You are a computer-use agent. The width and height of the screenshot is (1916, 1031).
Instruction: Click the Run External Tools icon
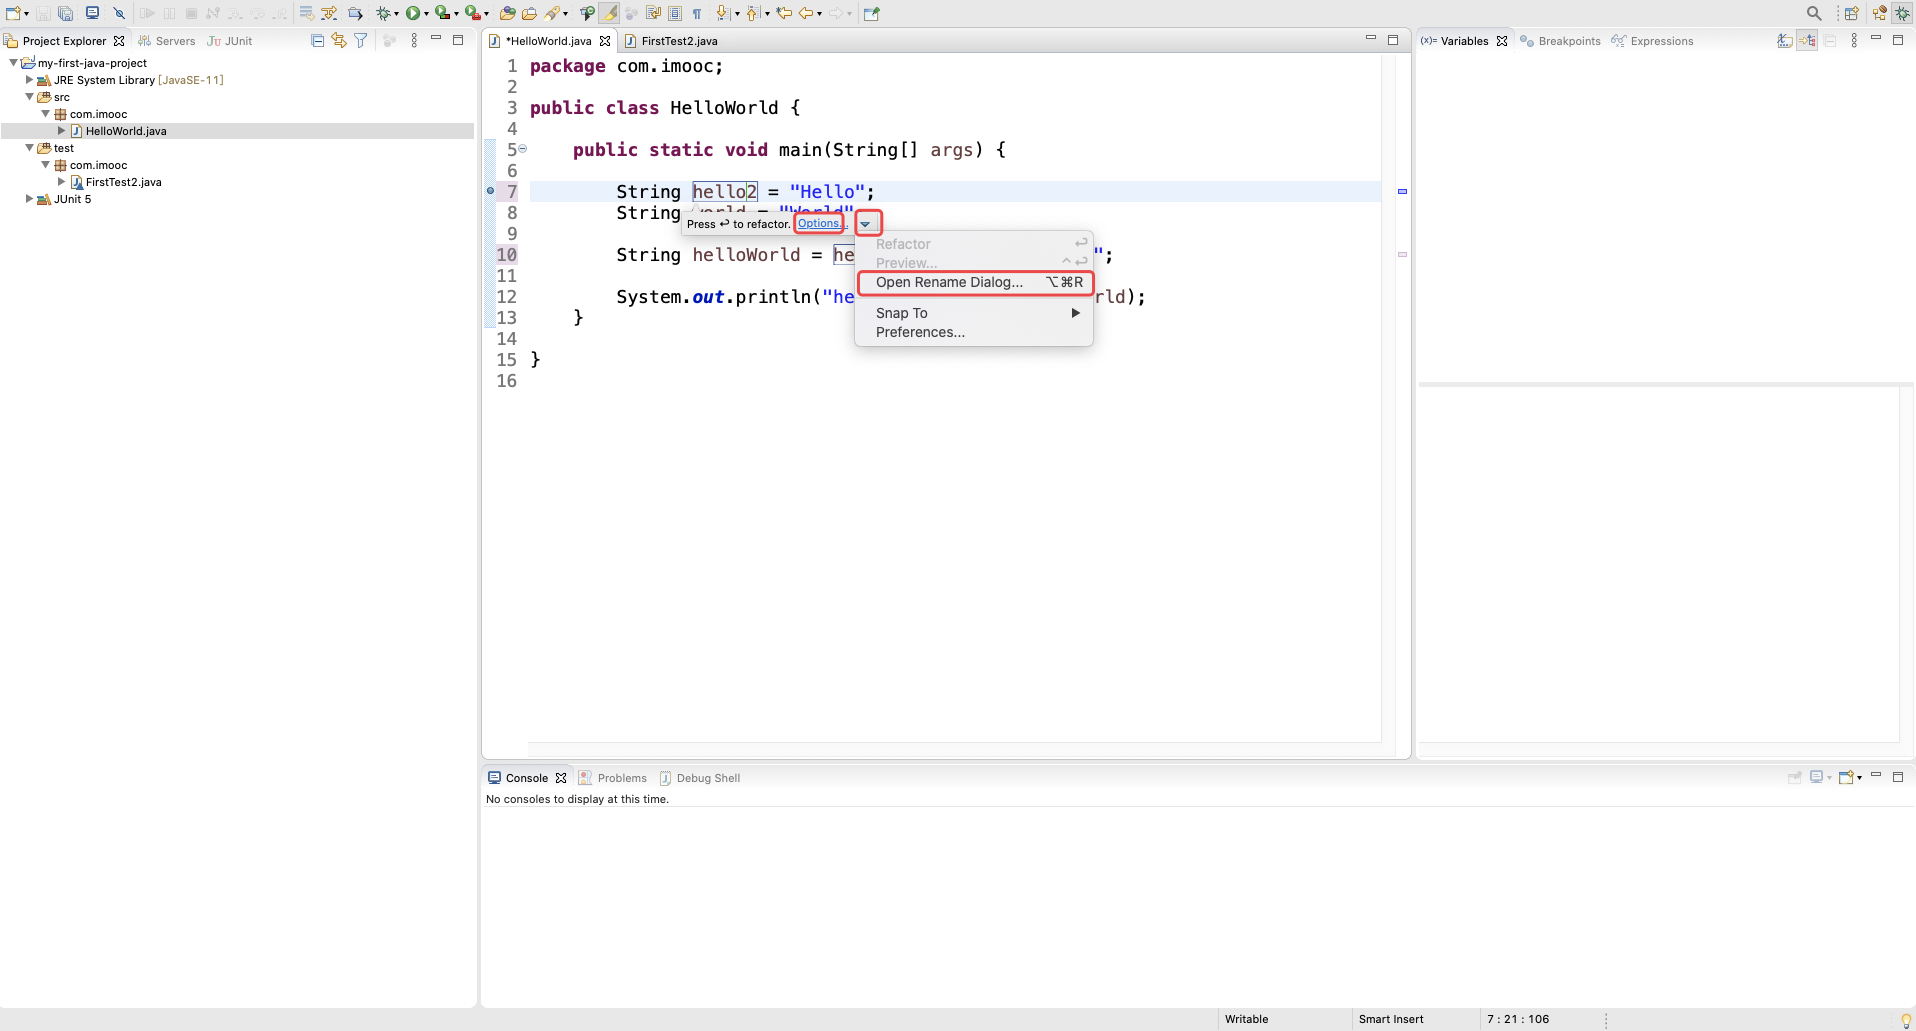(x=472, y=13)
